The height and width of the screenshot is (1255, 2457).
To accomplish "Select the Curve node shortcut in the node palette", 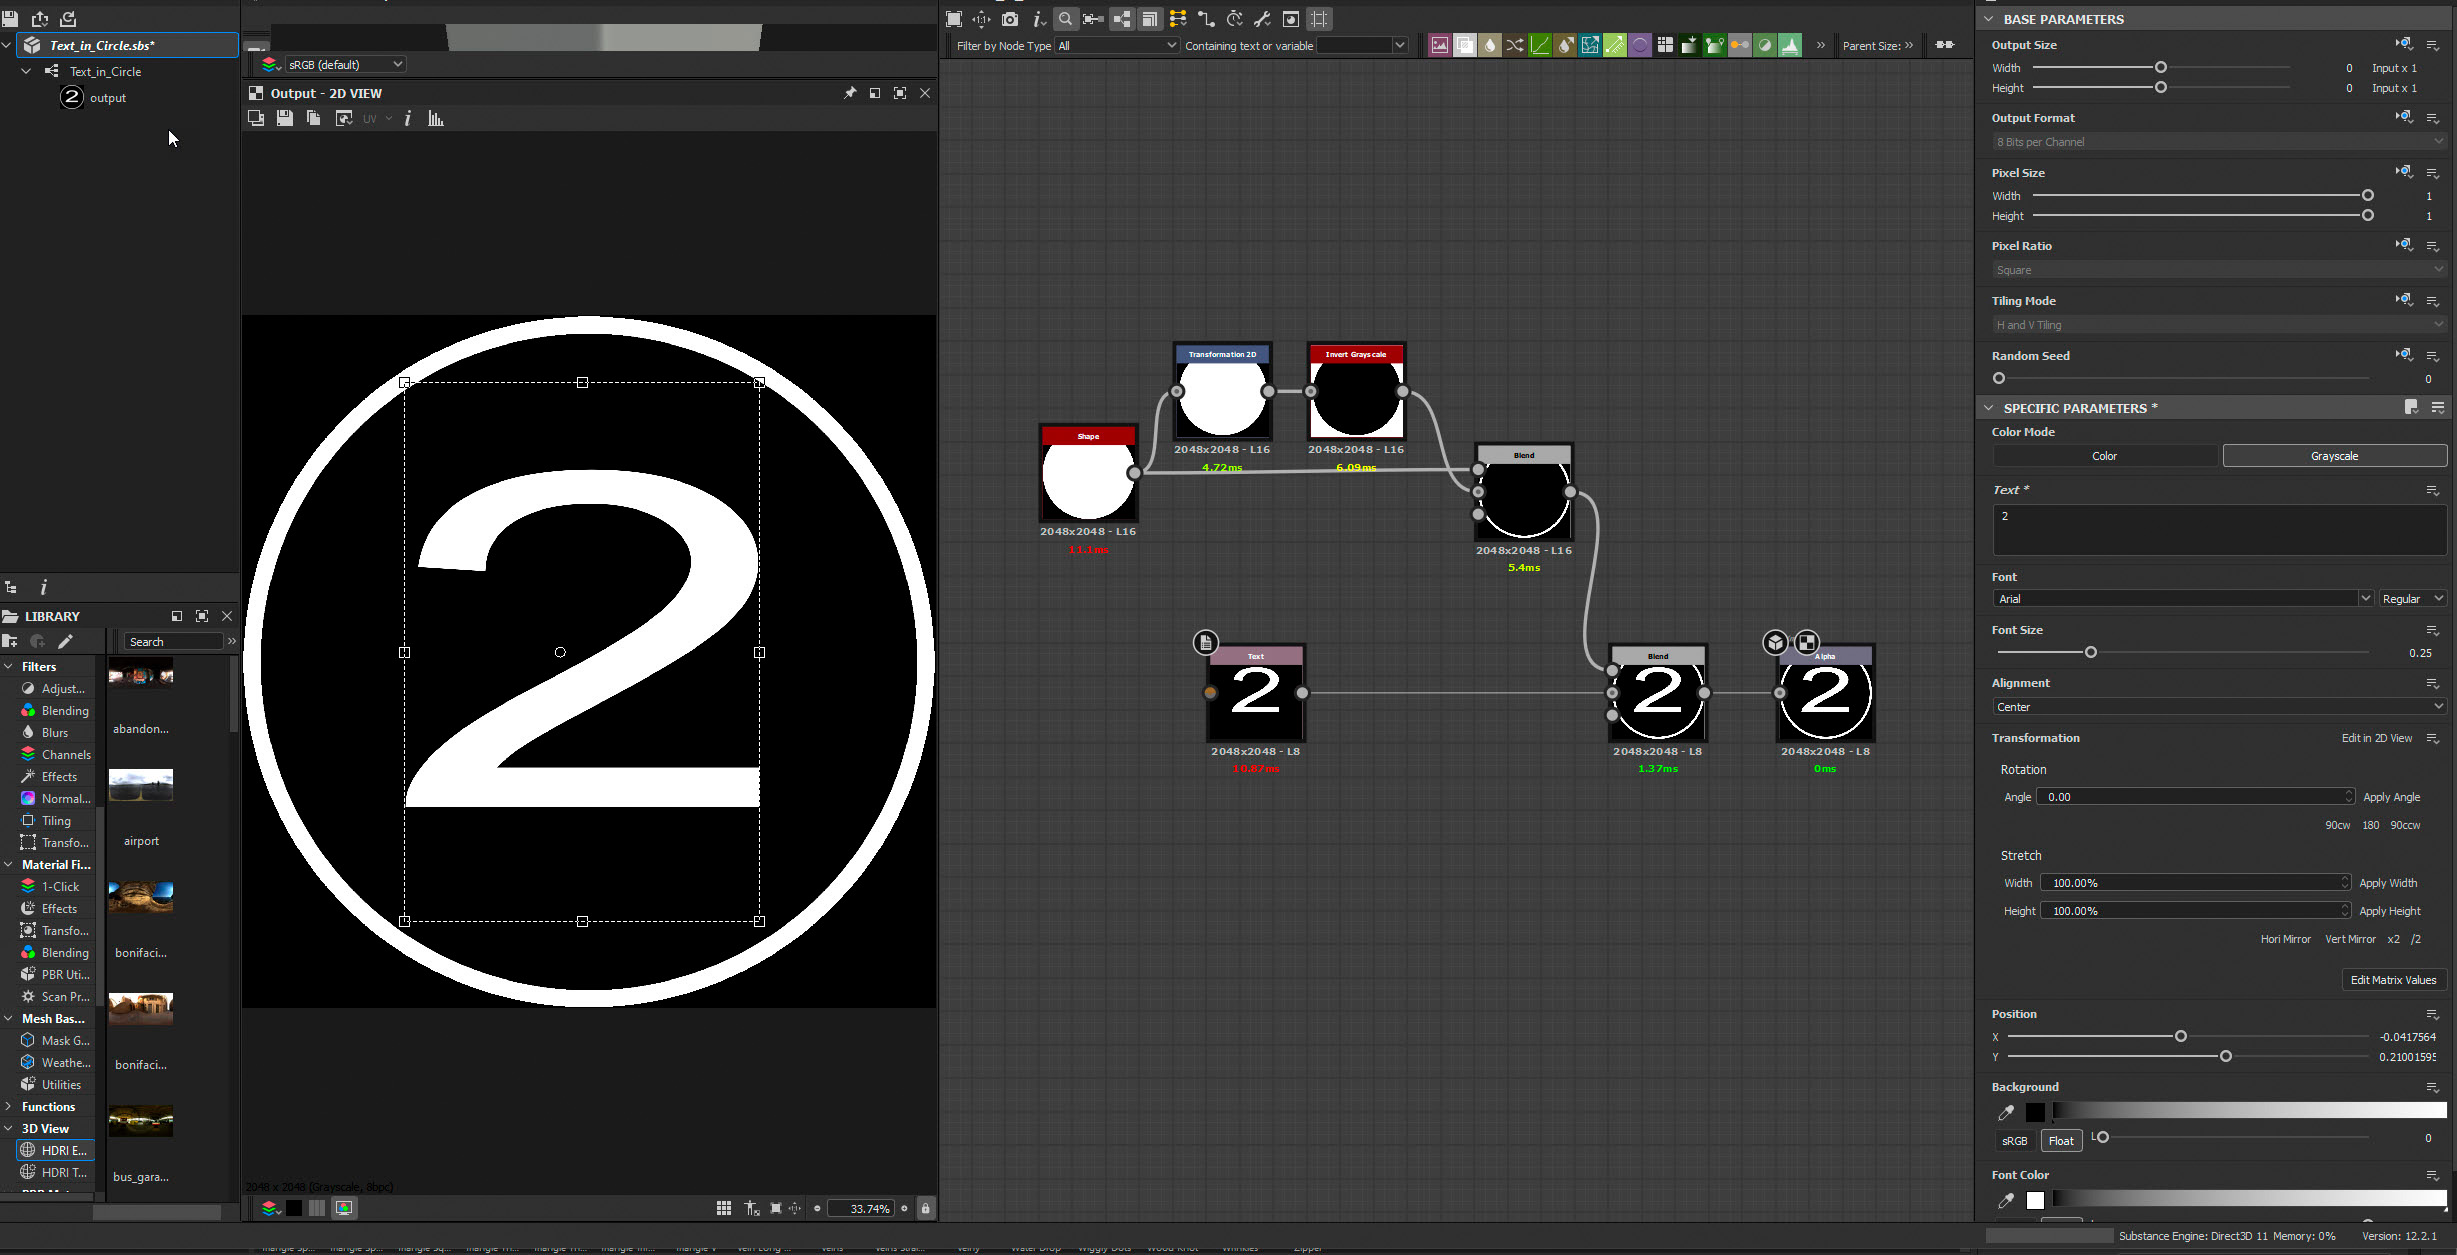I will point(1540,45).
